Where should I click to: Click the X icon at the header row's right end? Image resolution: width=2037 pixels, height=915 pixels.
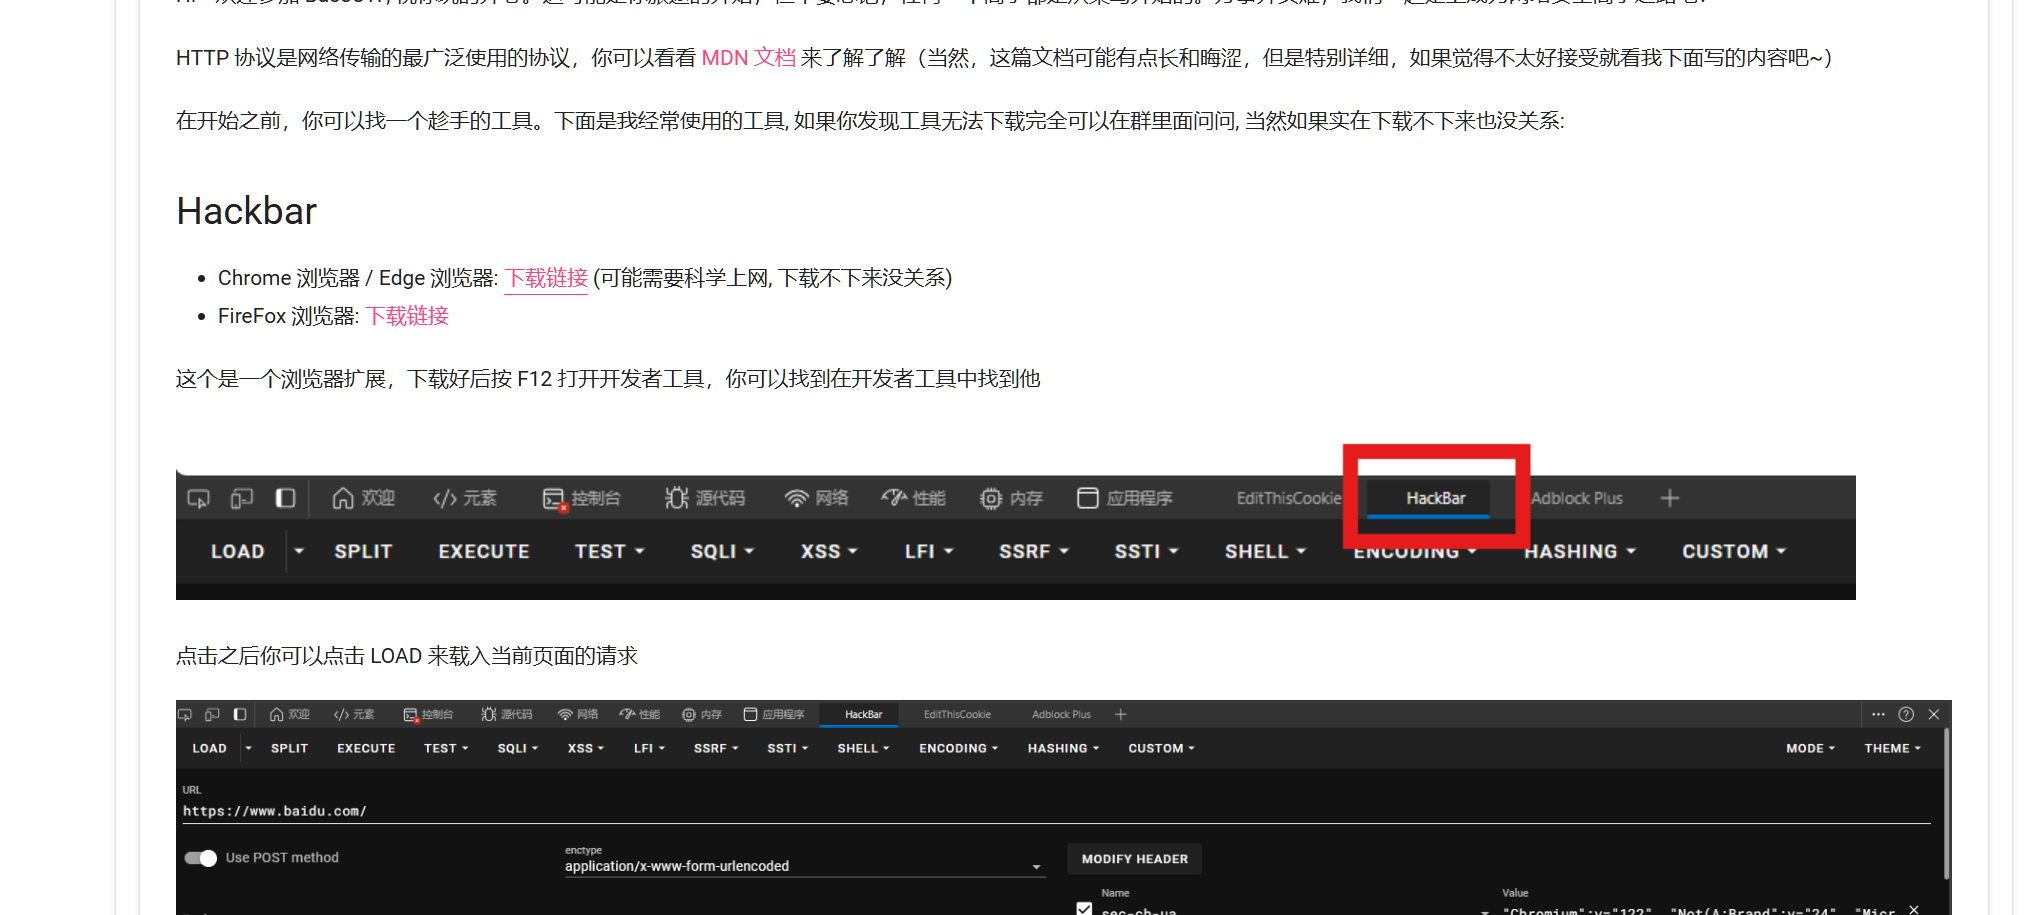(1913, 909)
